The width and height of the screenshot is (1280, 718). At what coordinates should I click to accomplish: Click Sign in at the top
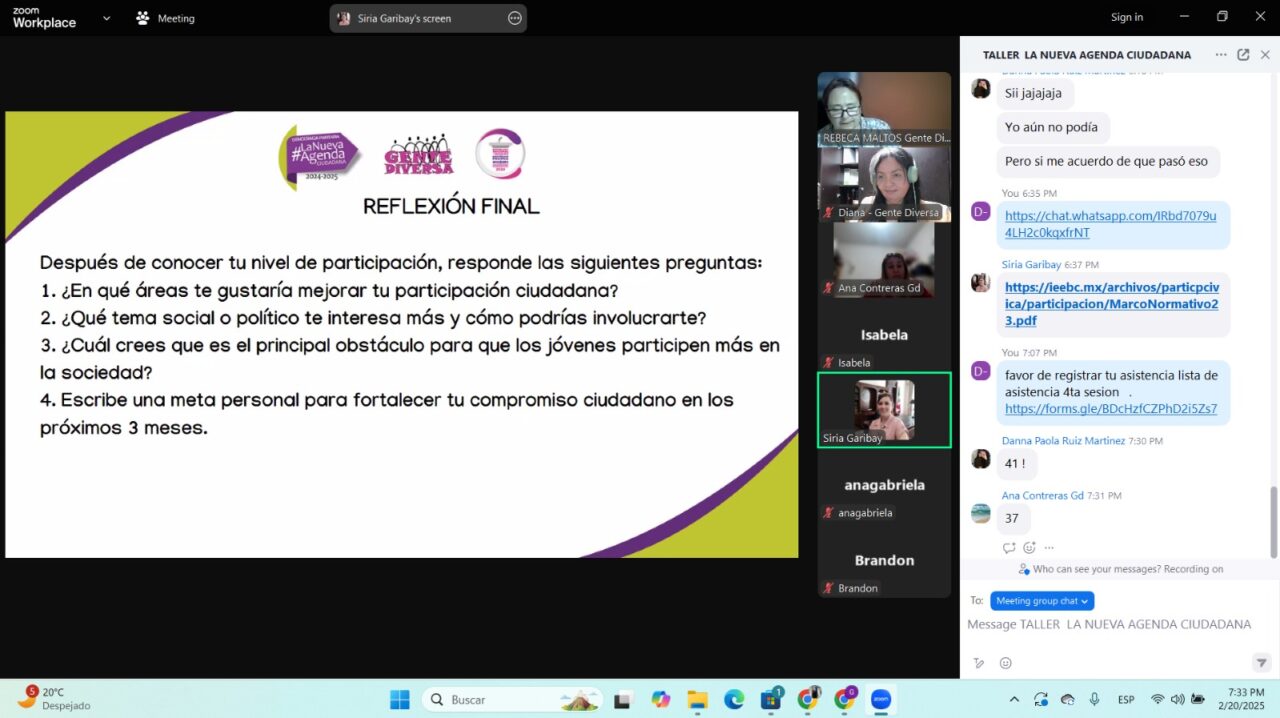pyautogui.click(x=1126, y=17)
